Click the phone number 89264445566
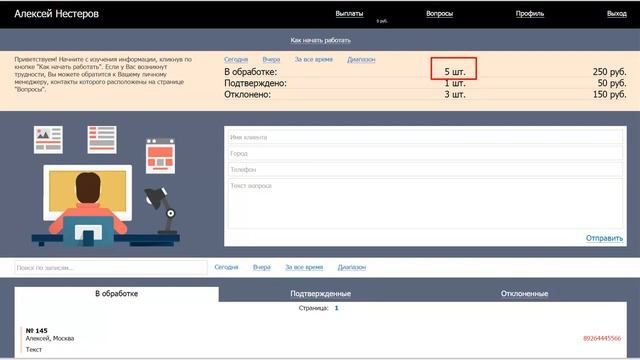 602,338
